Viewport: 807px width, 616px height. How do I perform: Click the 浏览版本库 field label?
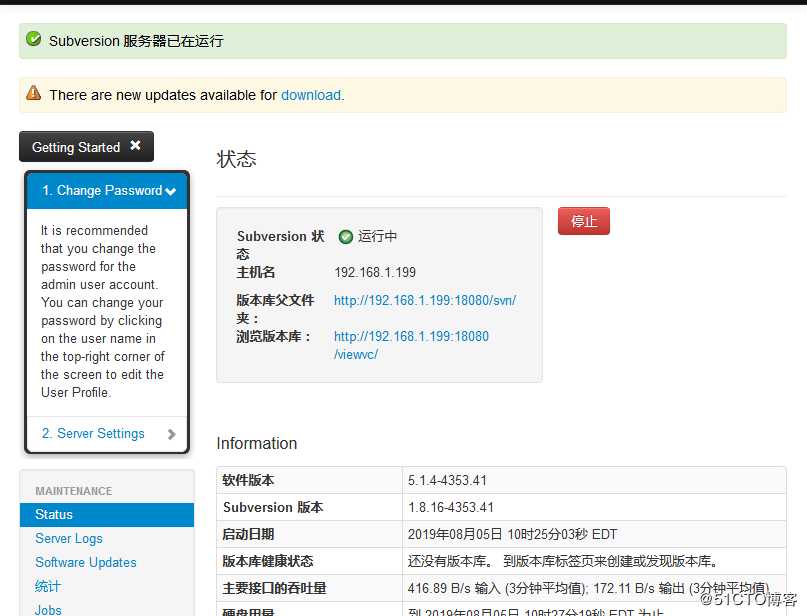pyautogui.click(x=274, y=337)
